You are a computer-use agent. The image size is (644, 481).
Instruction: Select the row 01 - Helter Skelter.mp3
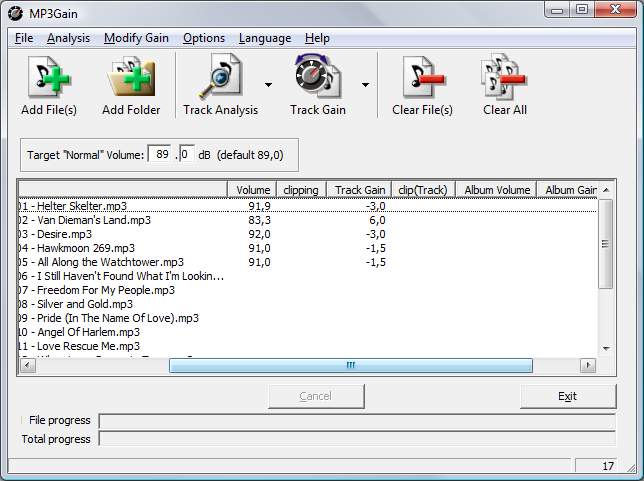point(308,206)
